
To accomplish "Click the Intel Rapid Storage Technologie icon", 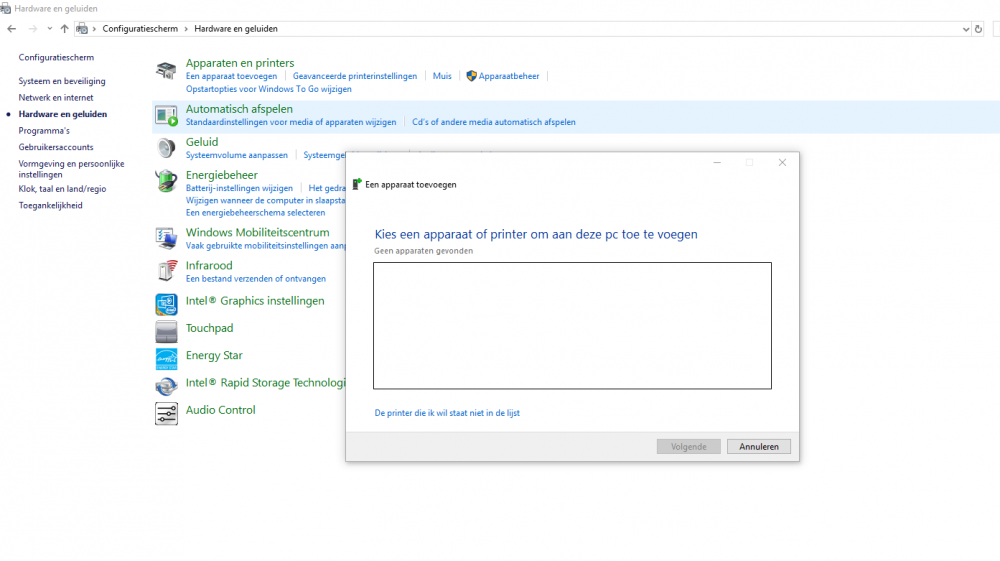I will coord(166,386).
